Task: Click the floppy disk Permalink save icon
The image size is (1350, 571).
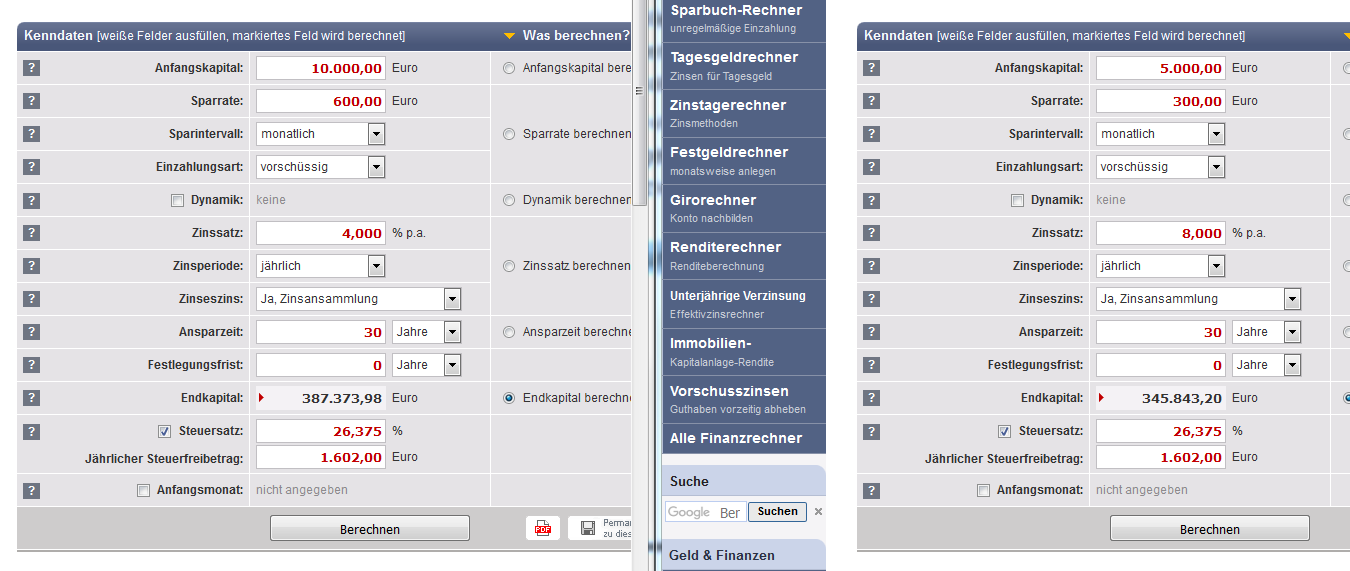Action: pyautogui.click(x=588, y=528)
